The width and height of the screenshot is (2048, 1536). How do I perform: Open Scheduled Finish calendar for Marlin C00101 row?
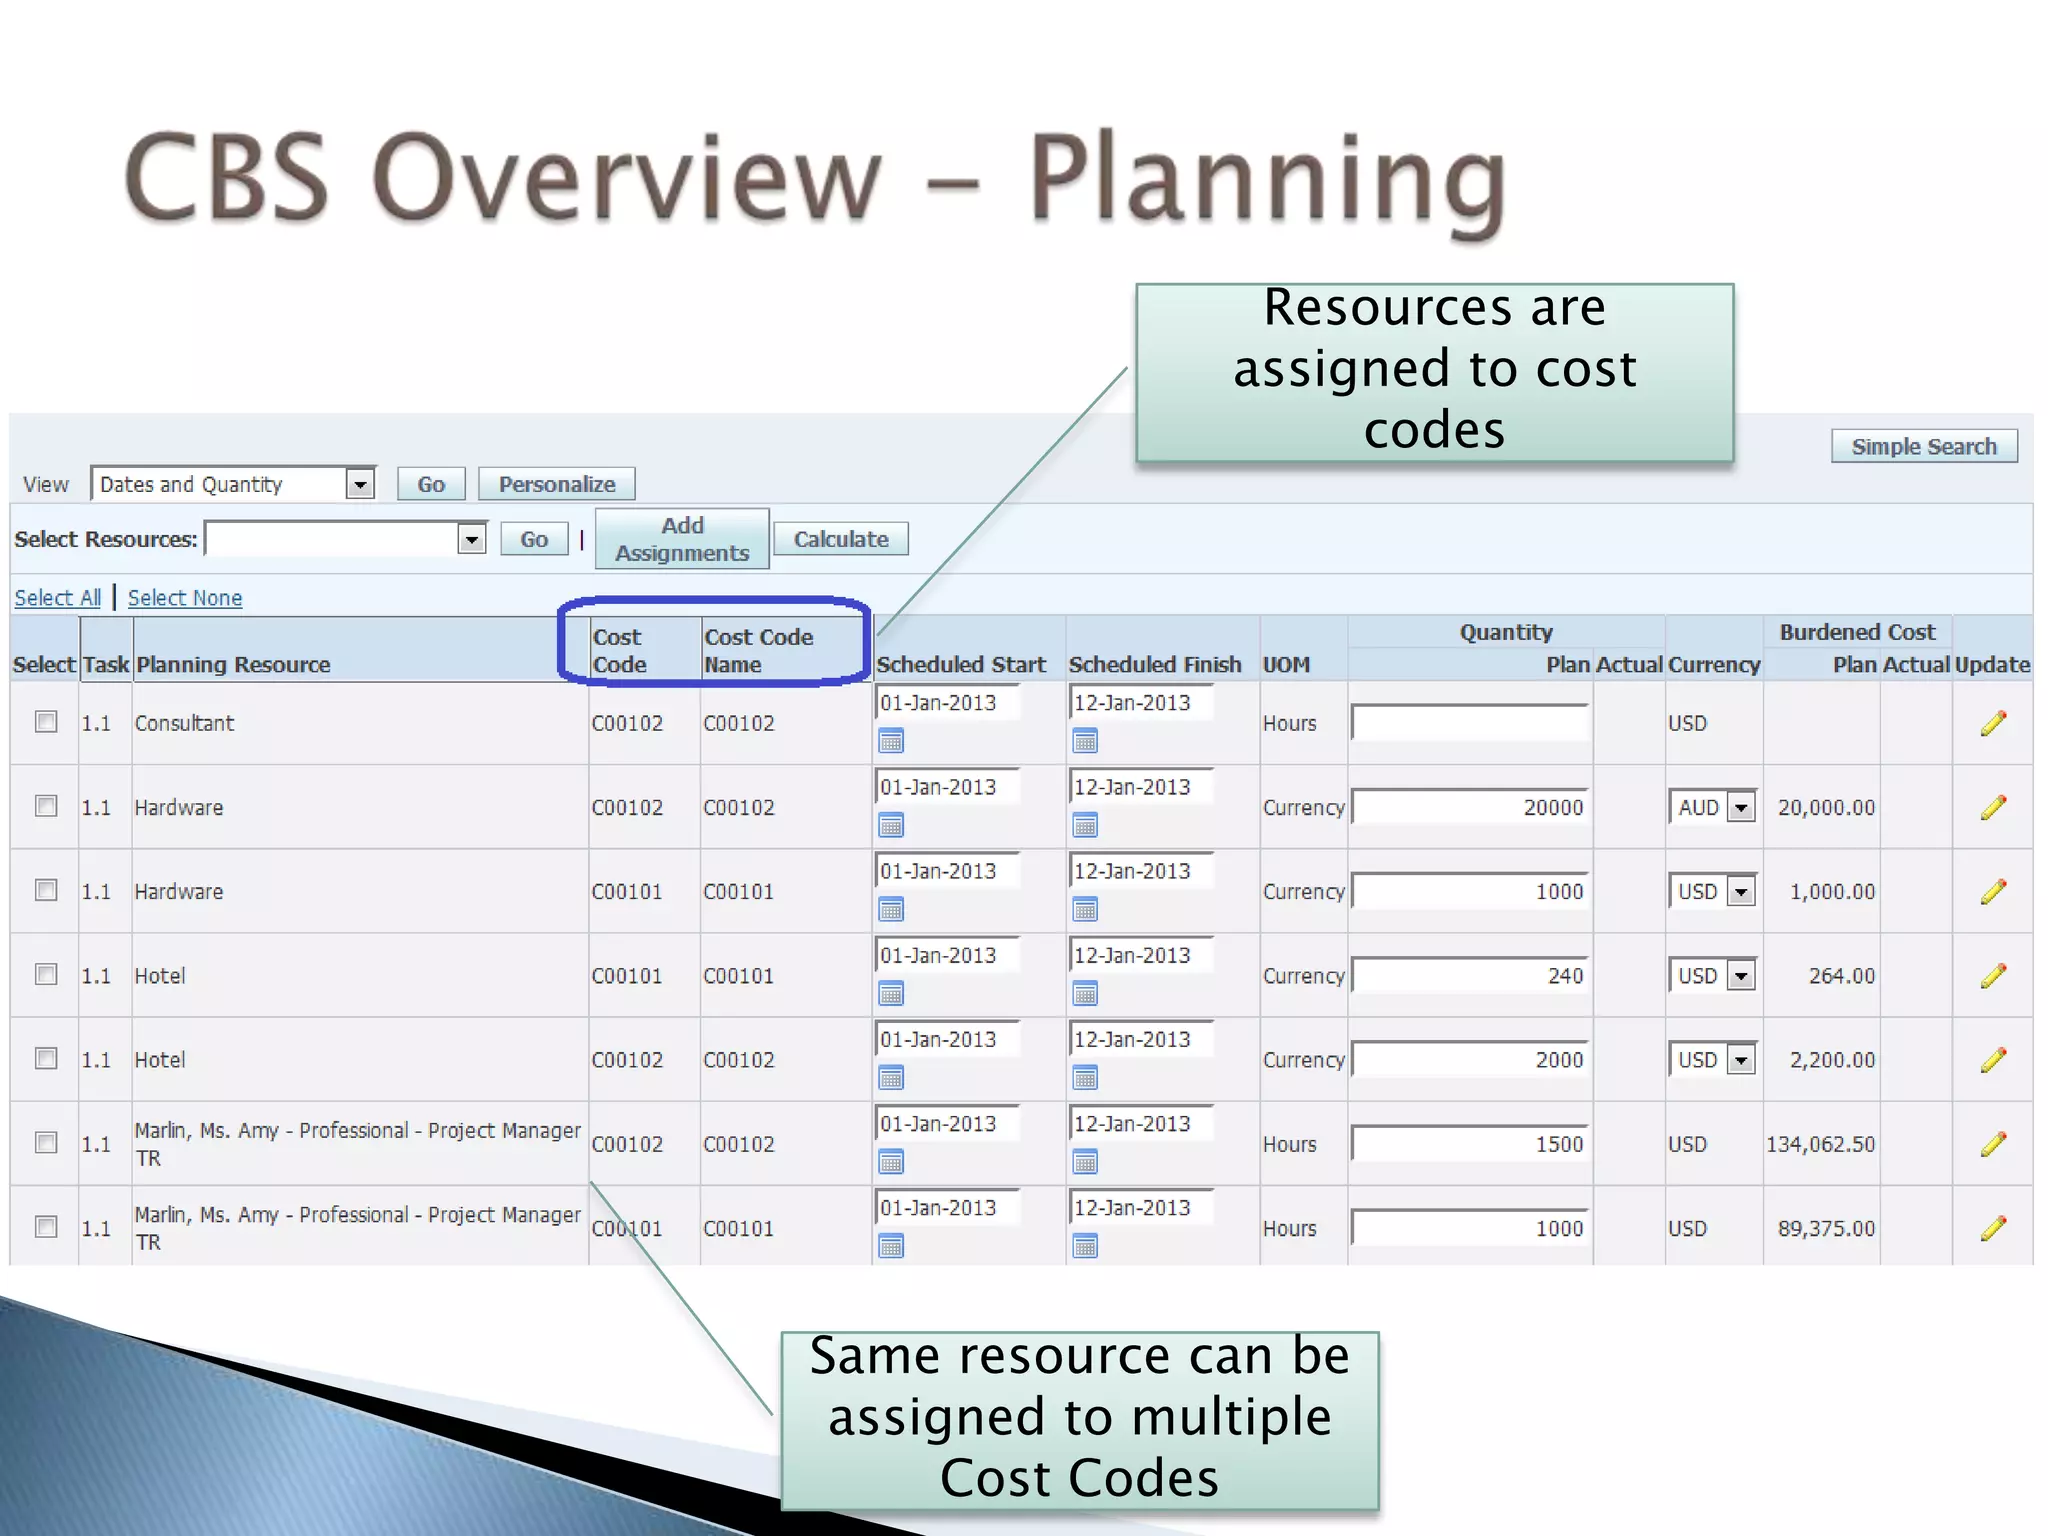coord(1085,1245)
